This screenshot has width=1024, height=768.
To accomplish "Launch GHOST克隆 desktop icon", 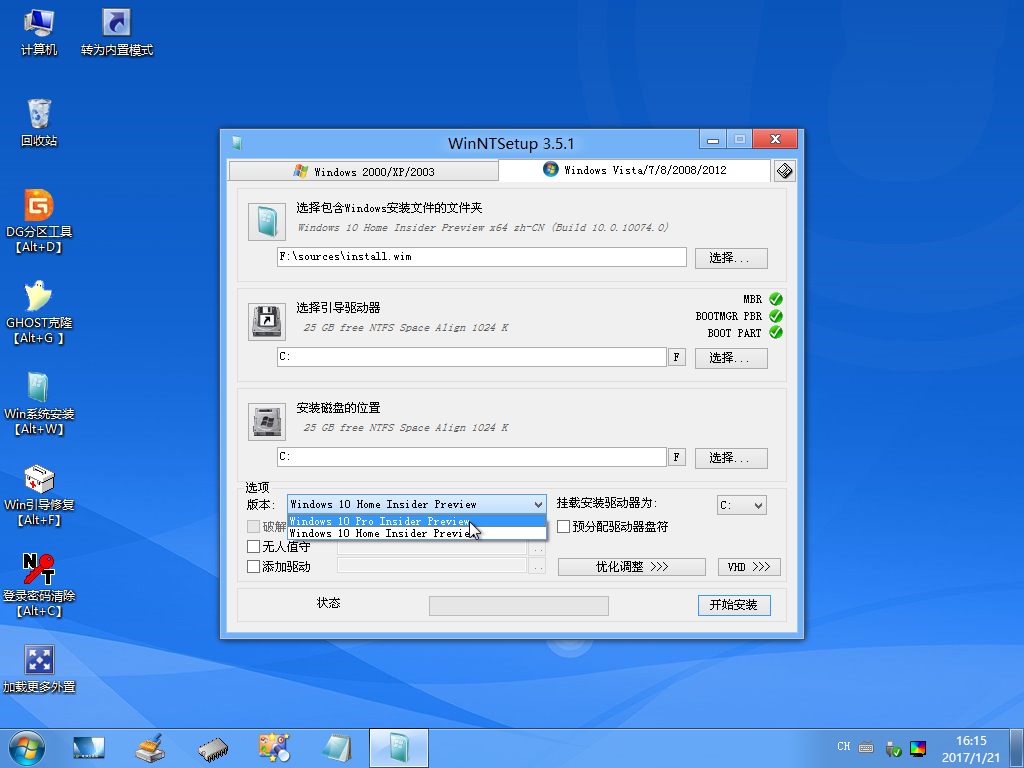I will tap(39, 313).
